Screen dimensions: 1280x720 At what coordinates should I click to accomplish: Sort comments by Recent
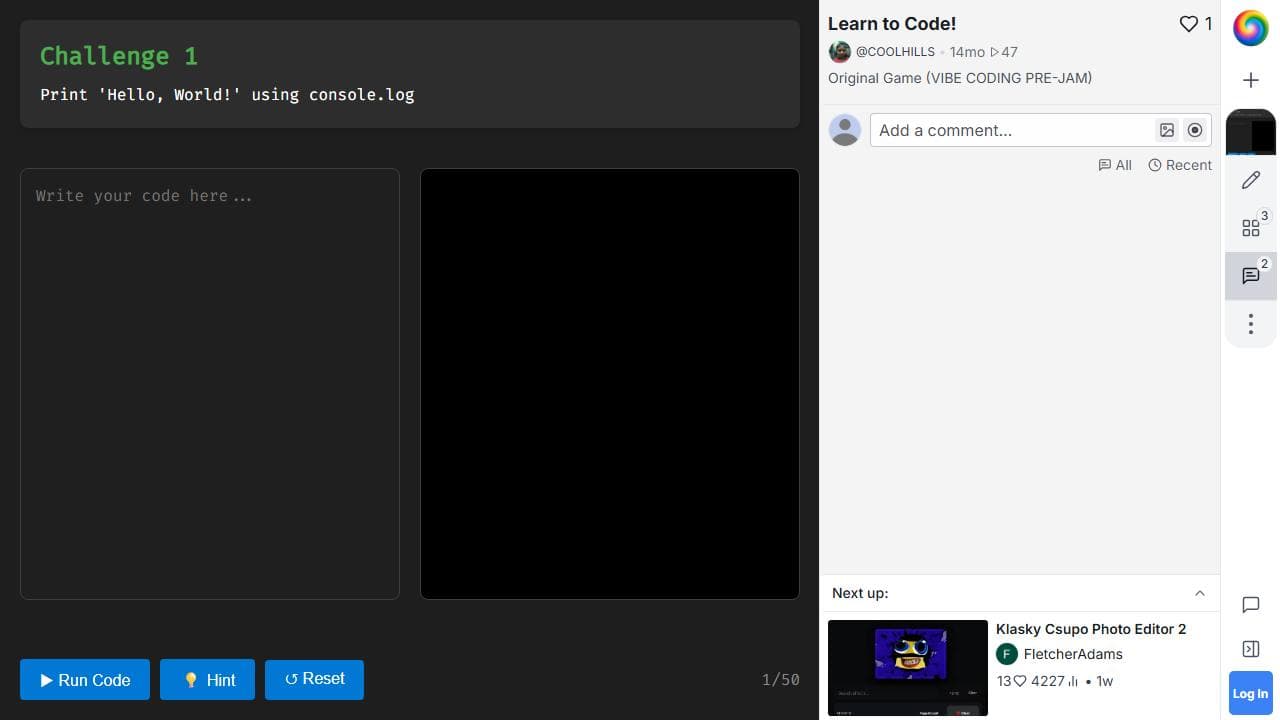[1180, 165]
